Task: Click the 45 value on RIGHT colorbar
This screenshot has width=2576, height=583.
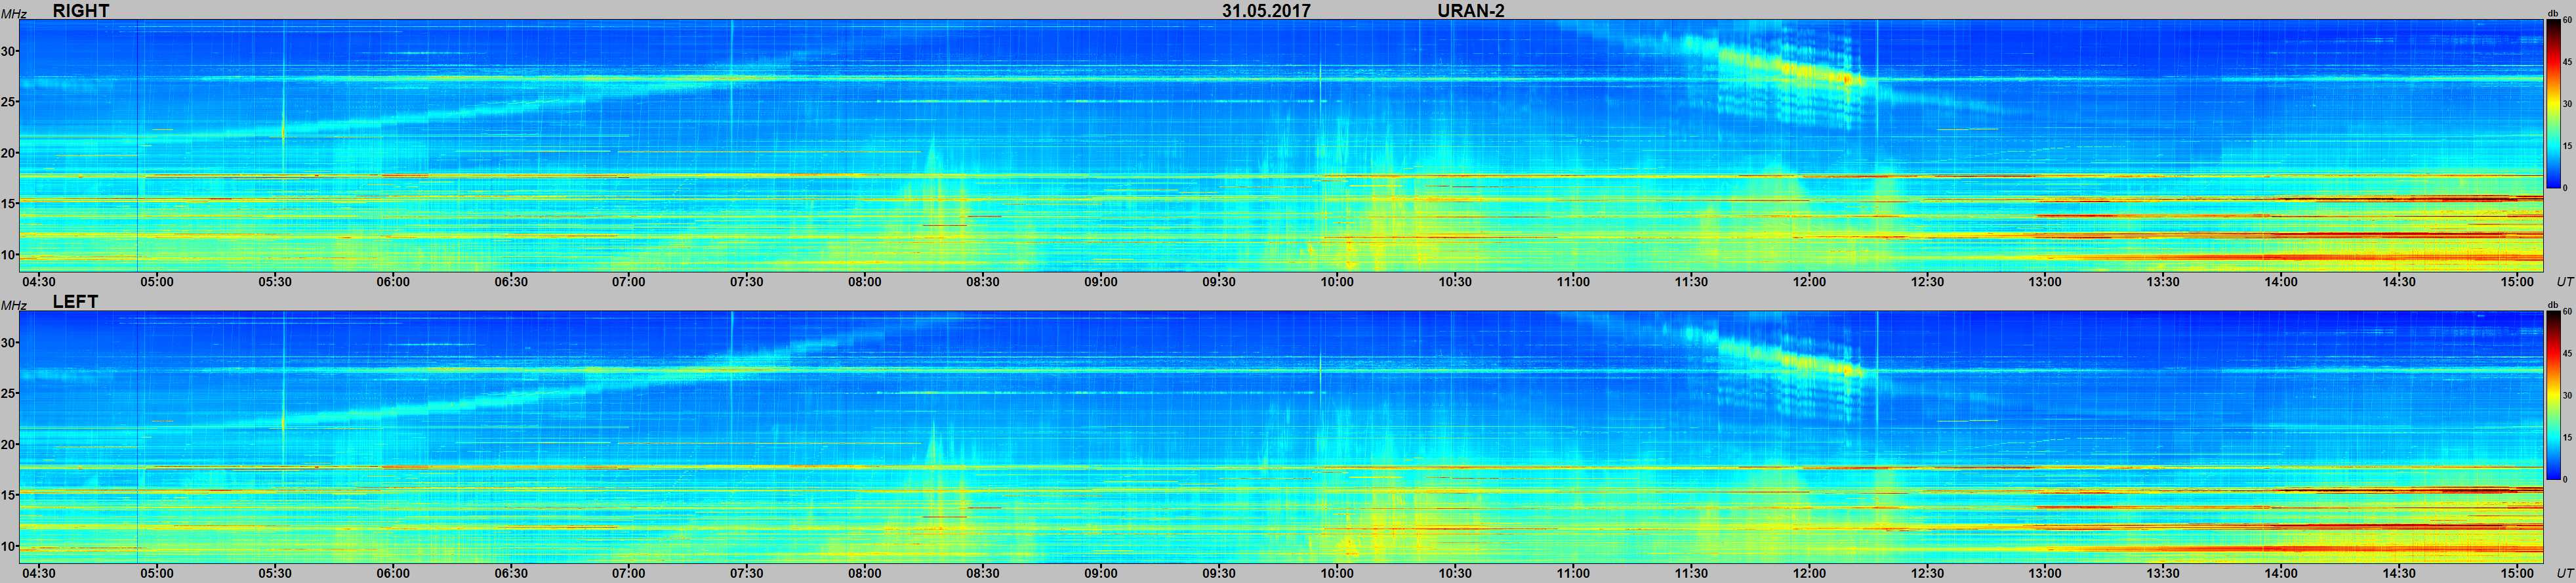Action: [2566, 62]
